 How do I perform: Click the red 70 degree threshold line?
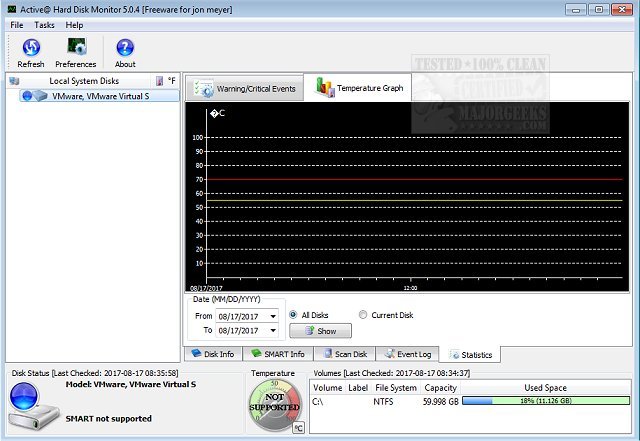click(414, 179)
